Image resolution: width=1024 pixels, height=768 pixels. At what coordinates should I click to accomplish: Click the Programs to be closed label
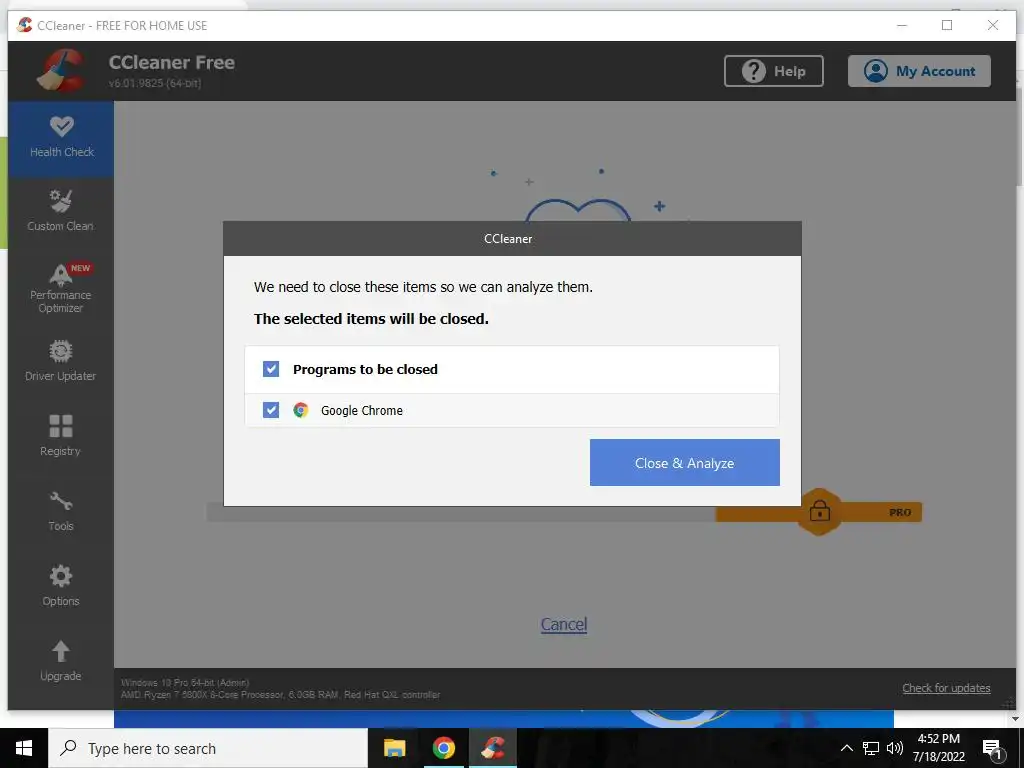(365, 370)
